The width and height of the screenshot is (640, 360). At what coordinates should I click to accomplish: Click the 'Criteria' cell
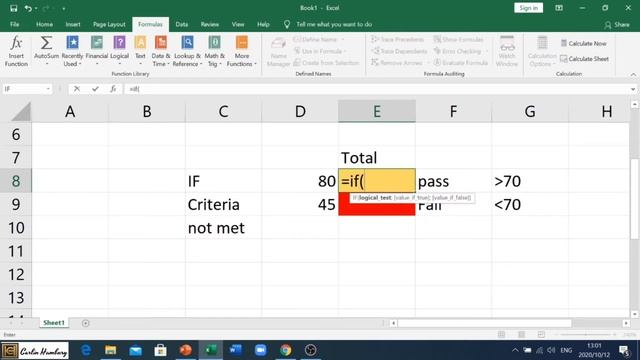pos(223,204)
